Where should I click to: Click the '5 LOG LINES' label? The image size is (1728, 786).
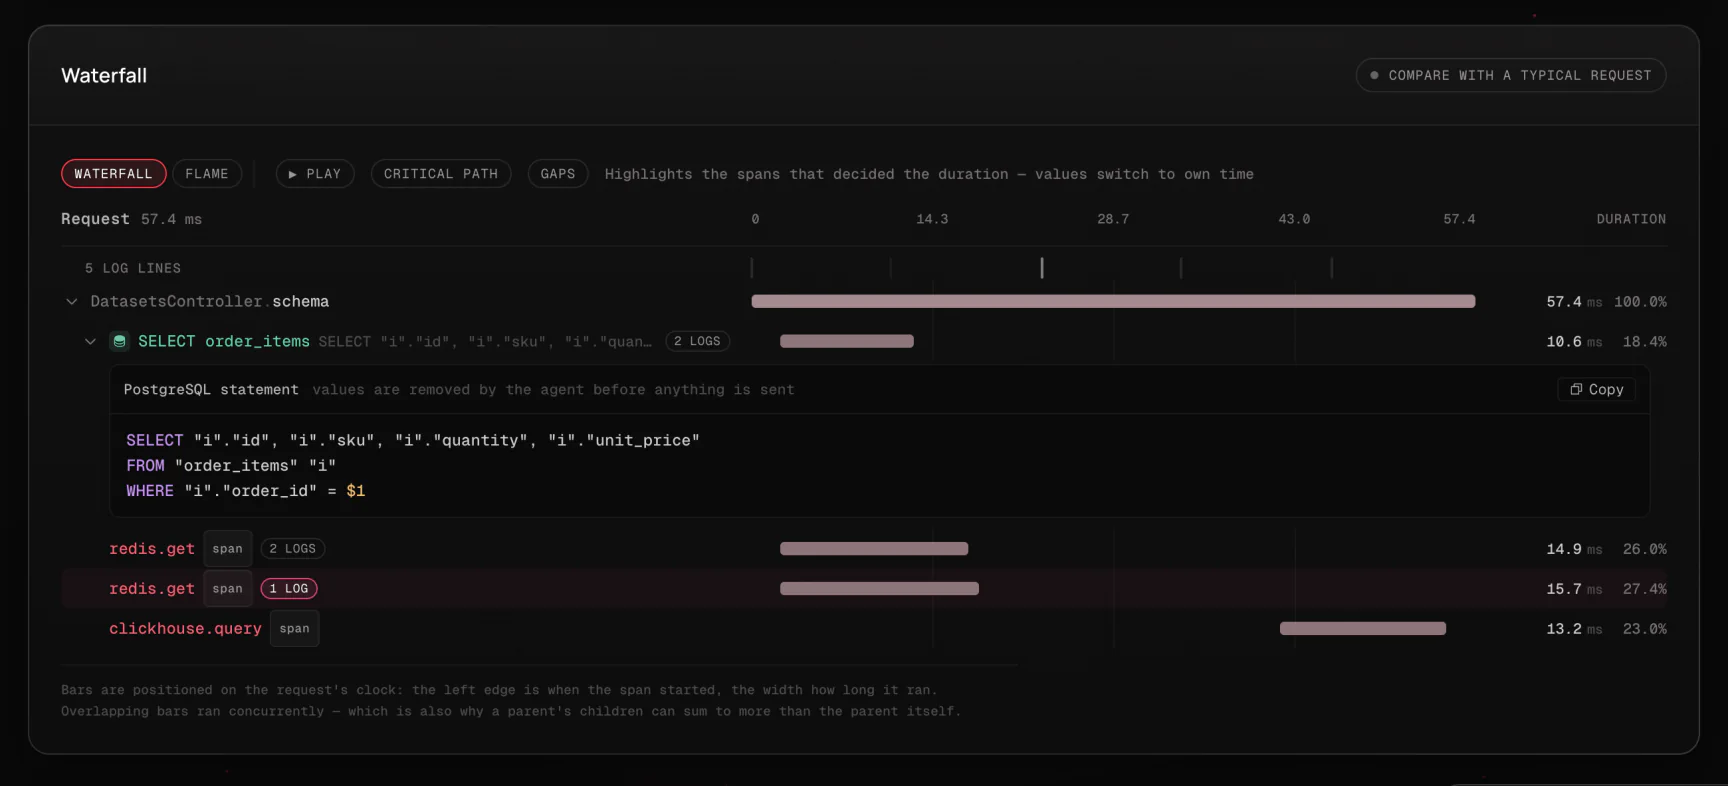(133, 268)
